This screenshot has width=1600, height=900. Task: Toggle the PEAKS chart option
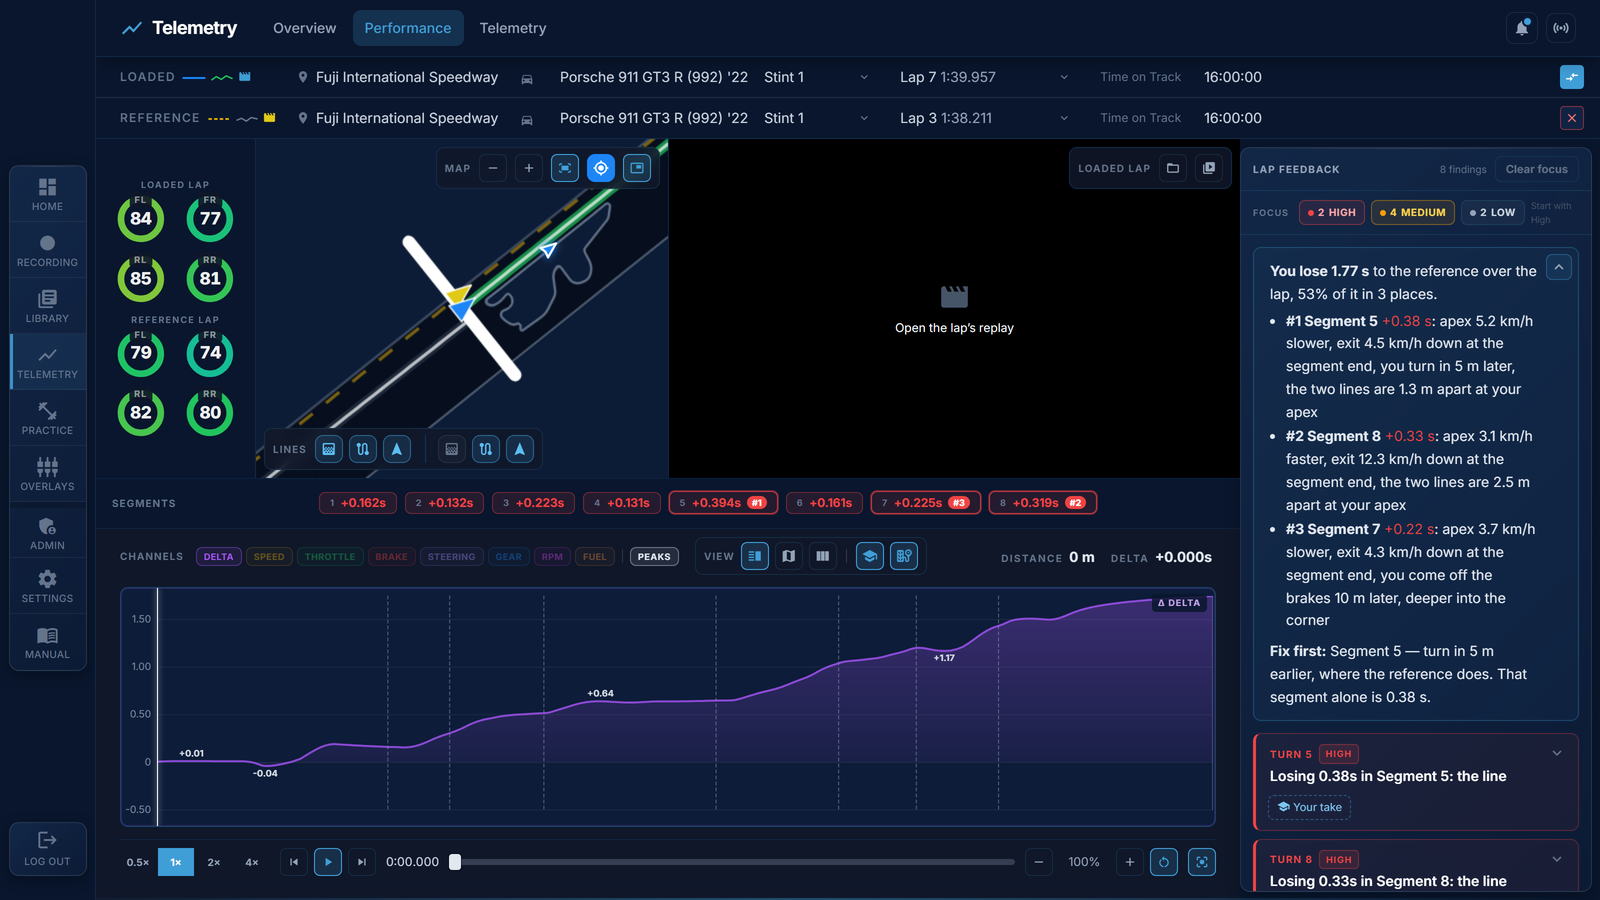pyautogui.click(x=654, y=557)
